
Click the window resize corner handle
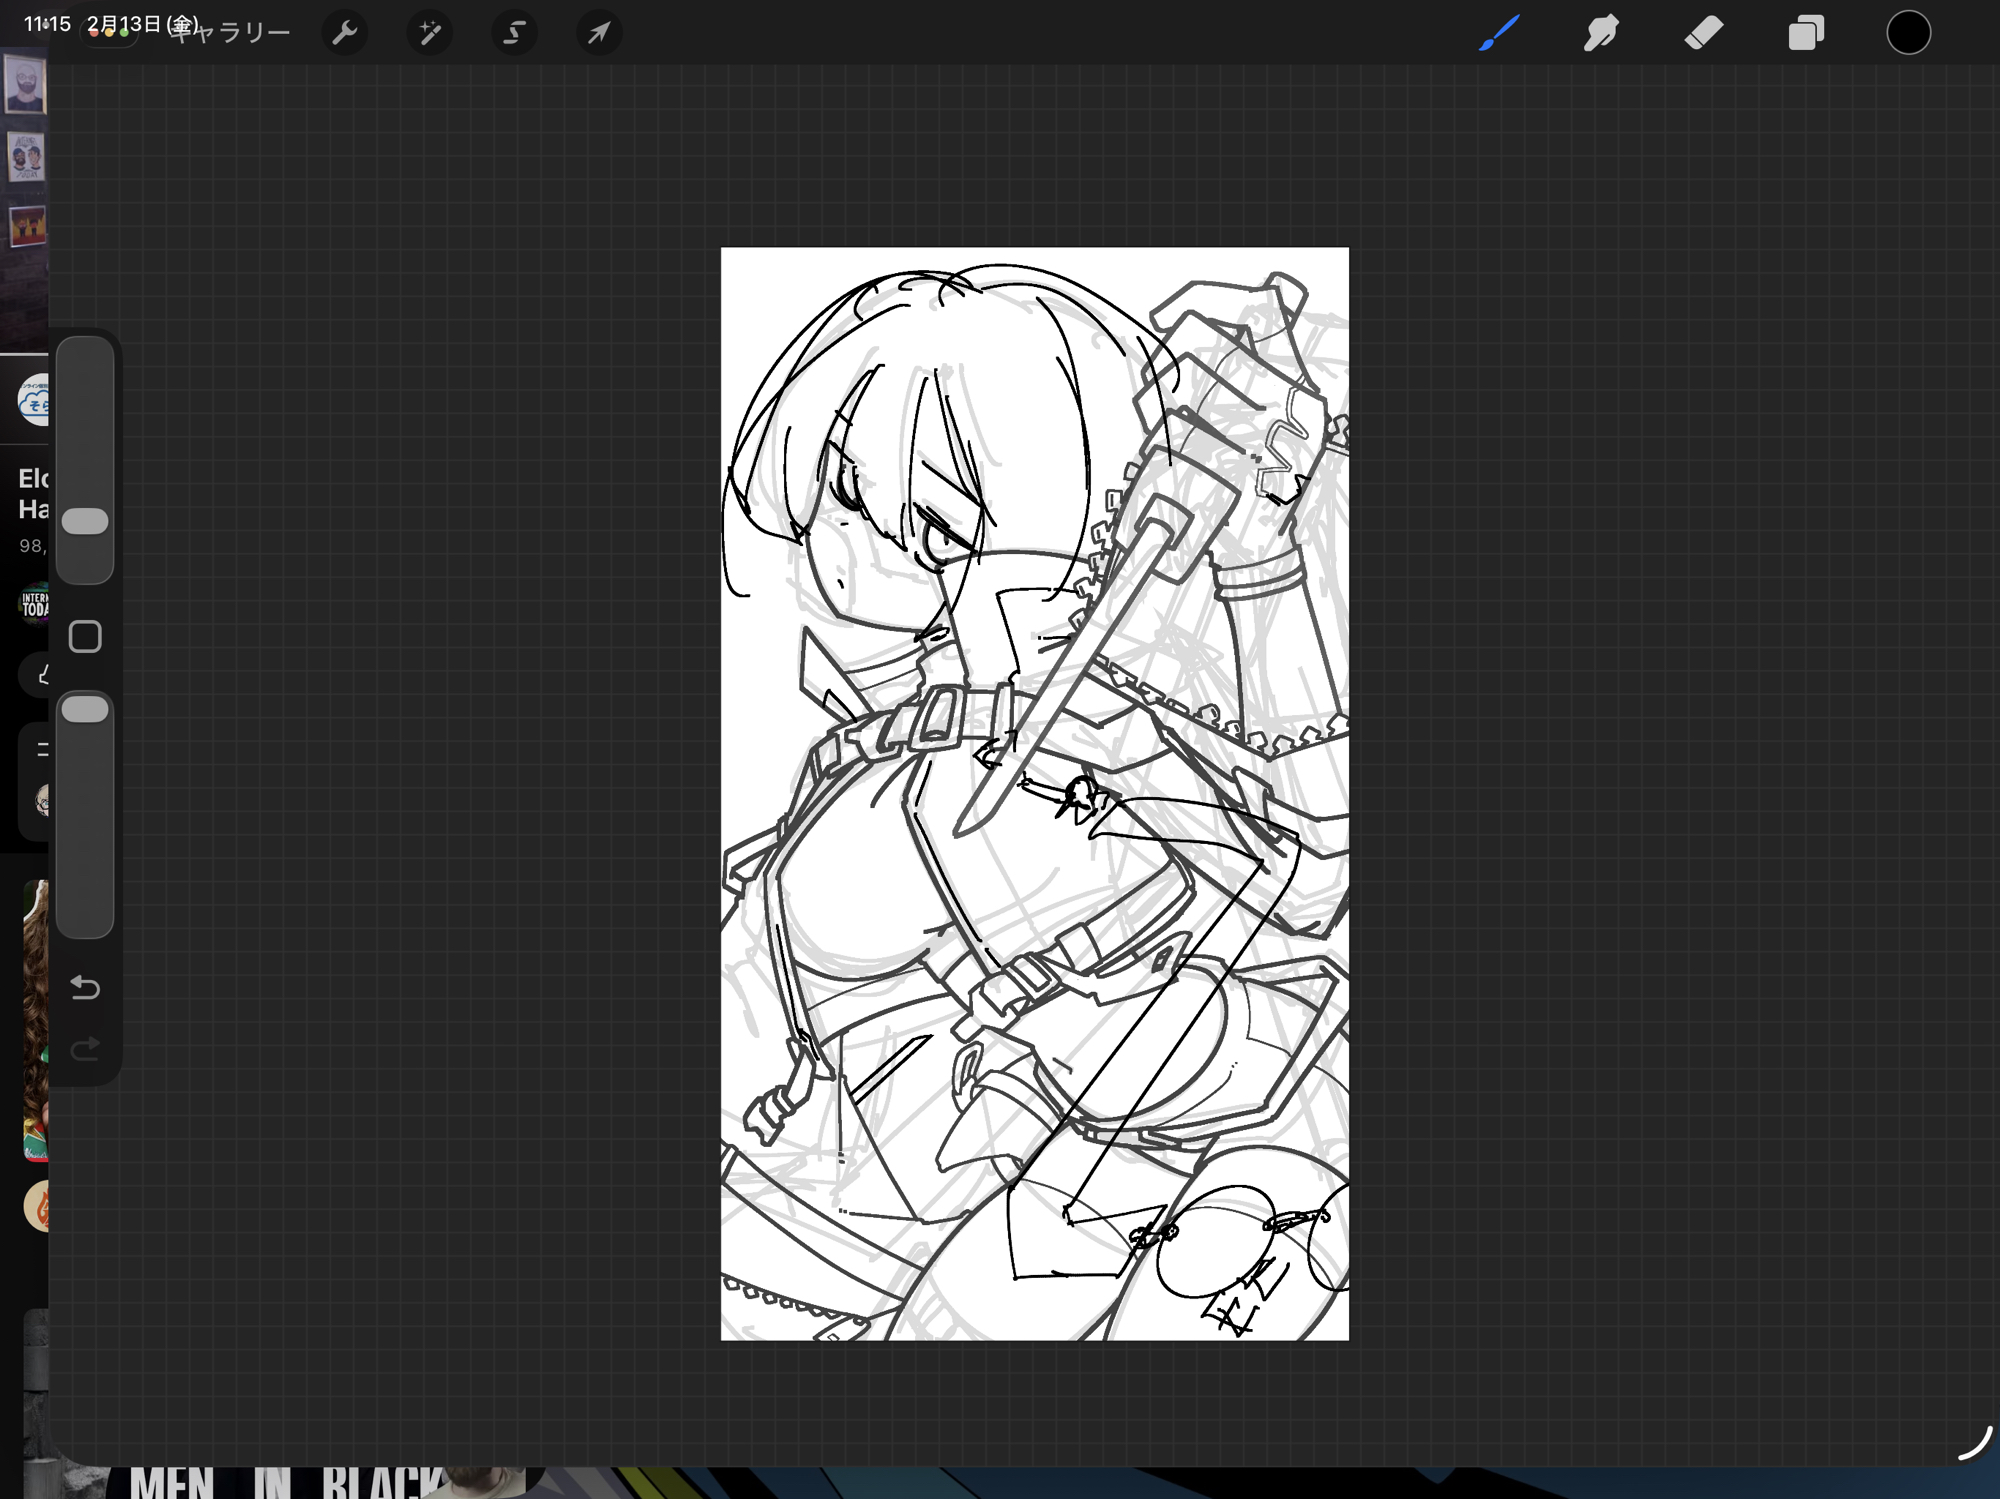(x=1975, y=1444)
